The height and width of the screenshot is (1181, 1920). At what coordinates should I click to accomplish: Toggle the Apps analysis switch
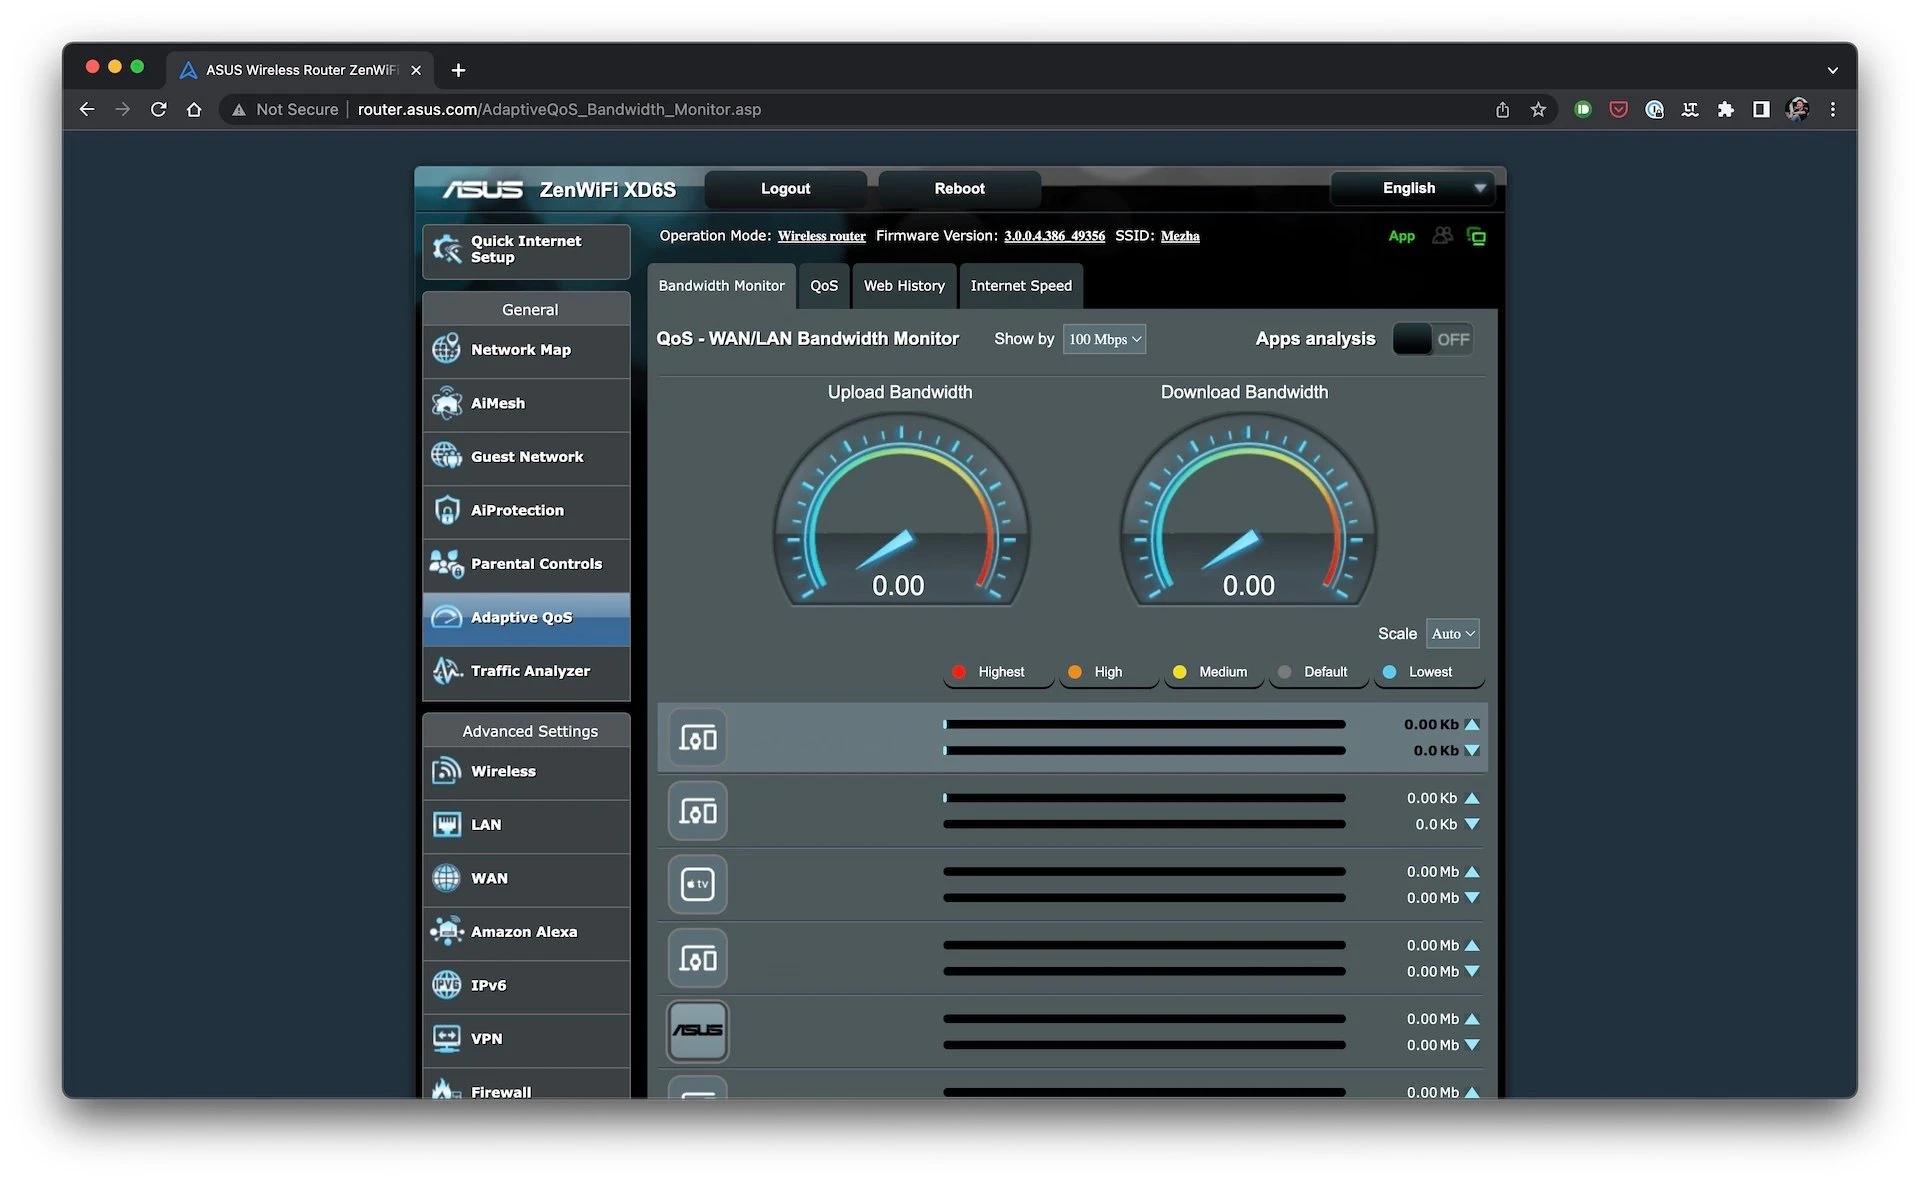point(1432,339)
